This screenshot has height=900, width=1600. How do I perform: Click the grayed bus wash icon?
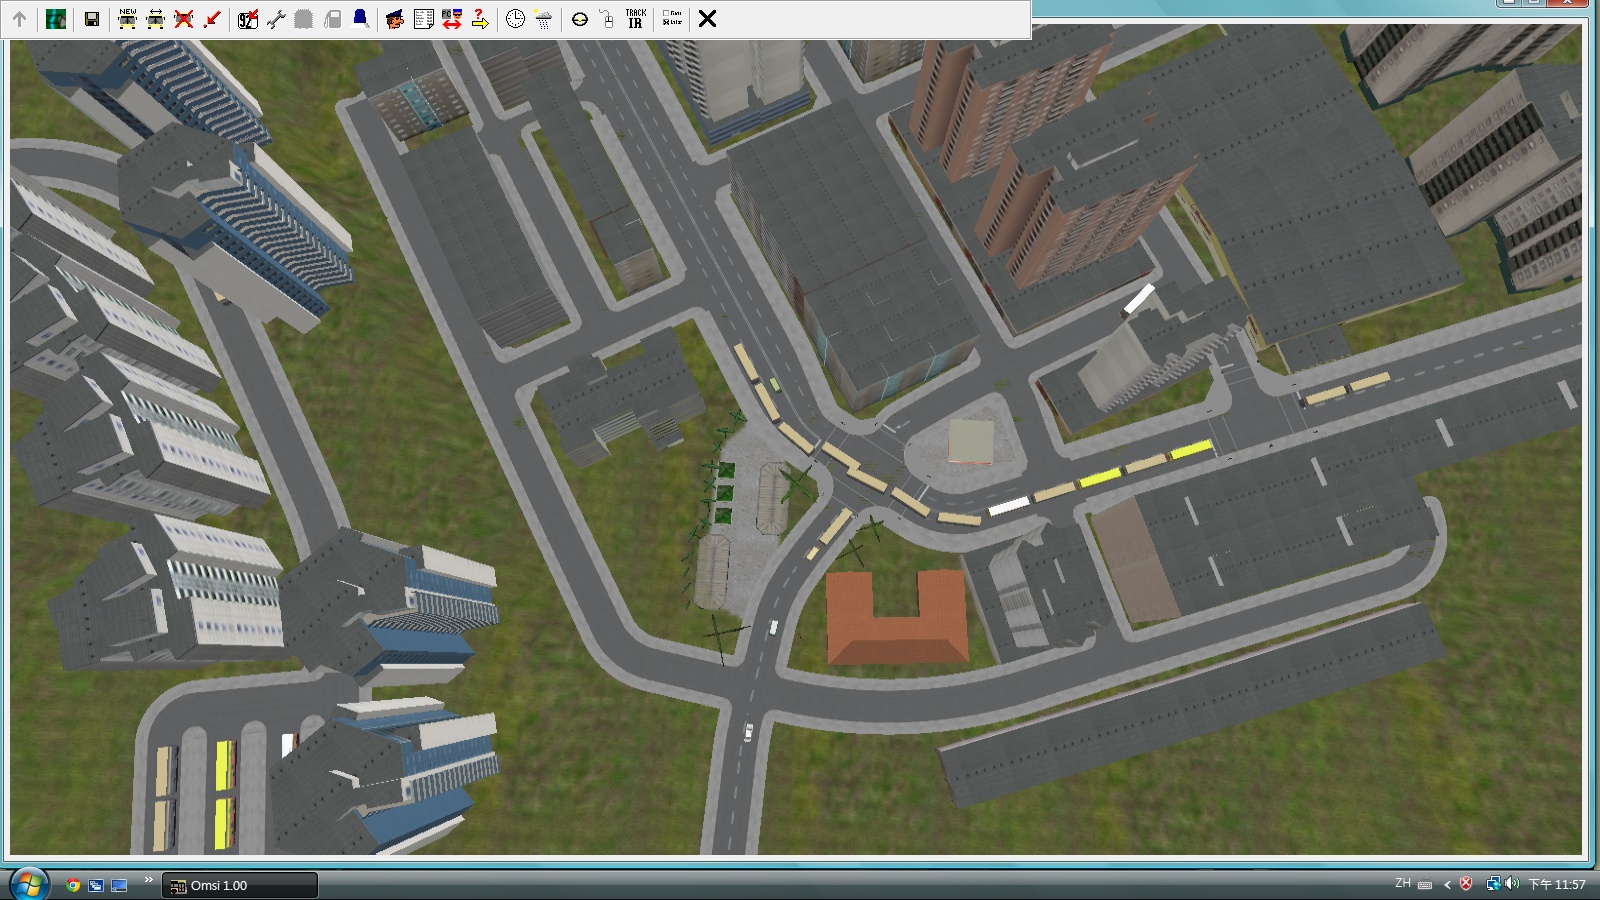point(304,19)
